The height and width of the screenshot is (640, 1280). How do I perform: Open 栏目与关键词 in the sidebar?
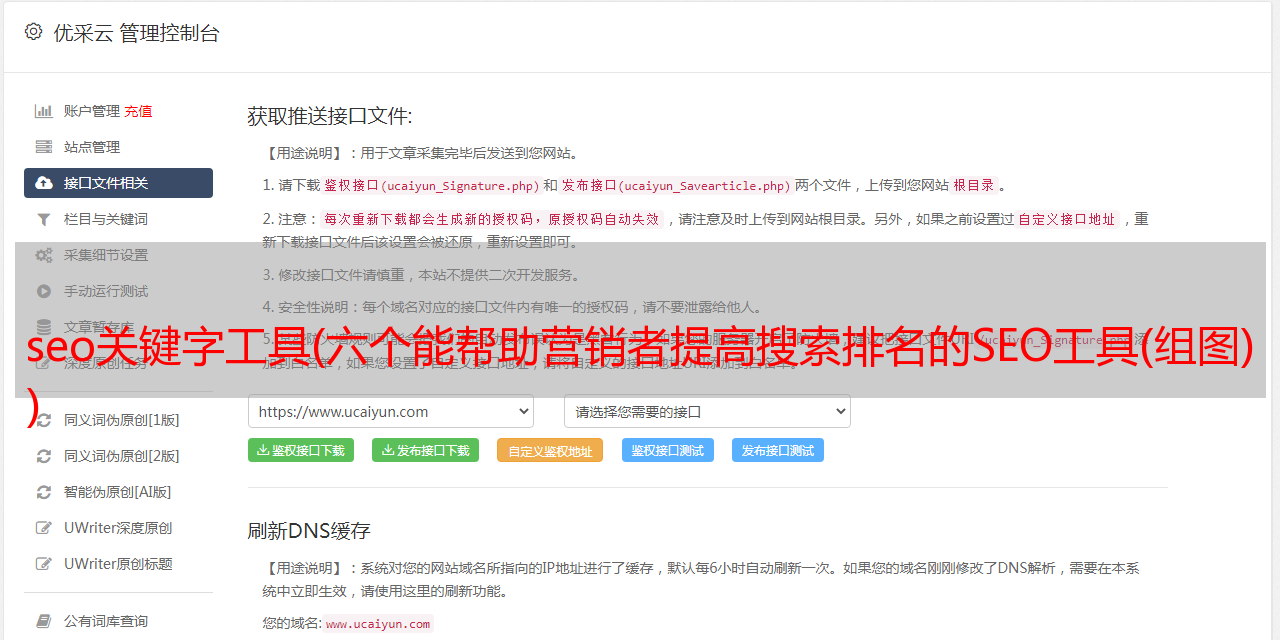(106, 219)
